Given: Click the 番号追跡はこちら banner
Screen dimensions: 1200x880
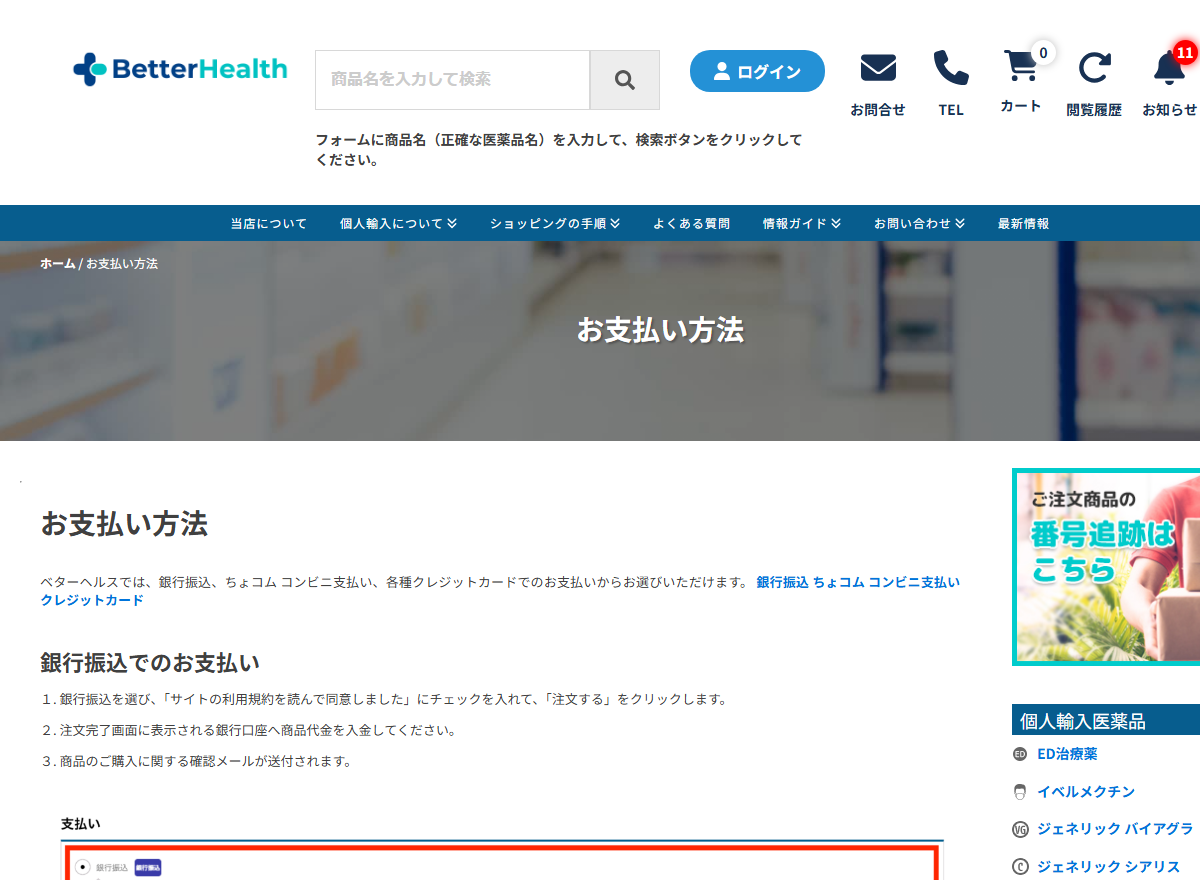Looking at the screenshot, I should [1106, 567].
